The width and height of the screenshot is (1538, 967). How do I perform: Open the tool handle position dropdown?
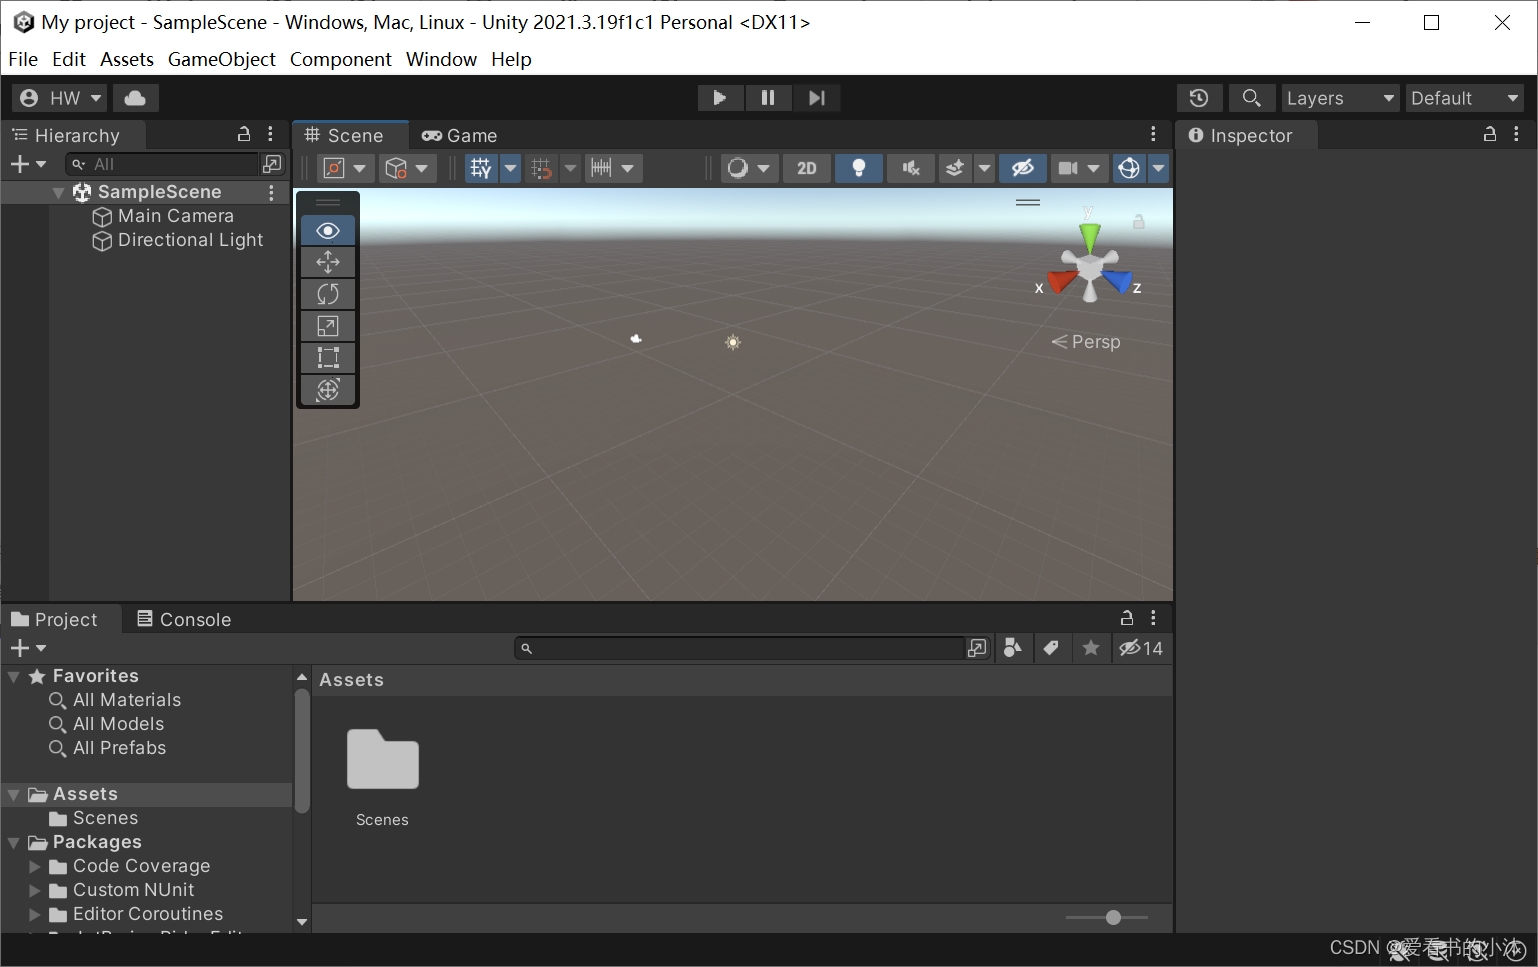pos(345,168)
